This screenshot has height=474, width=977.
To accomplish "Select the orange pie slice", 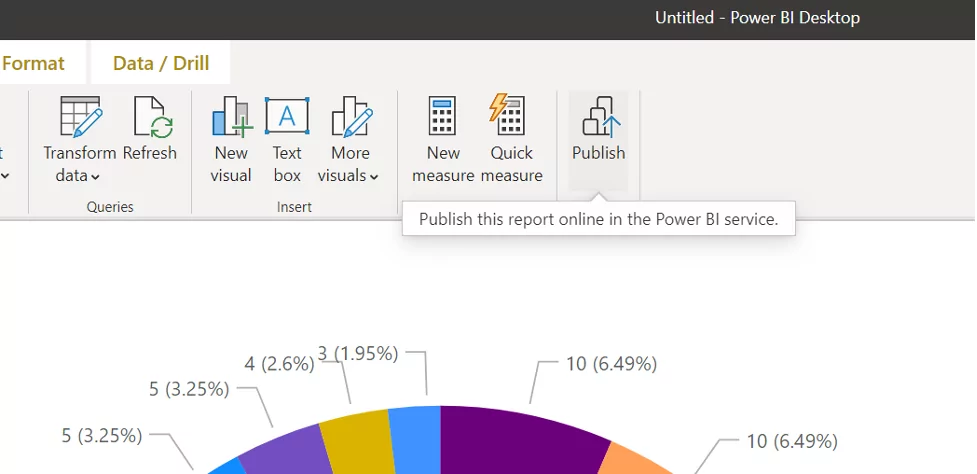I will click(x=632, y=460).
